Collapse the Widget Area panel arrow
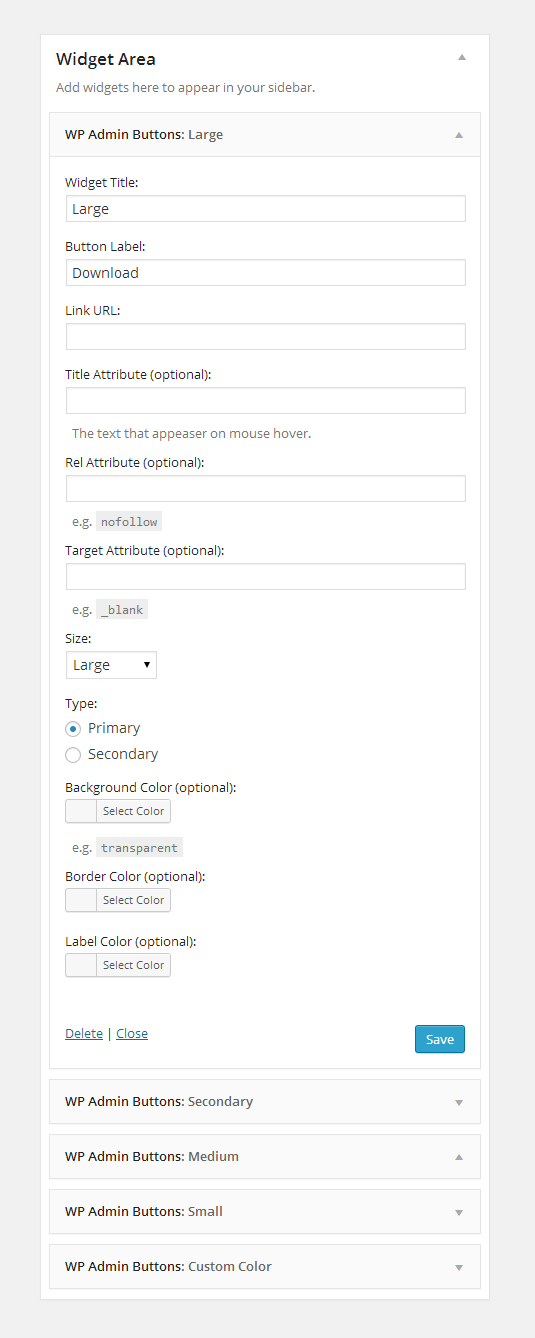535x1338 pixels. [462, 58]
